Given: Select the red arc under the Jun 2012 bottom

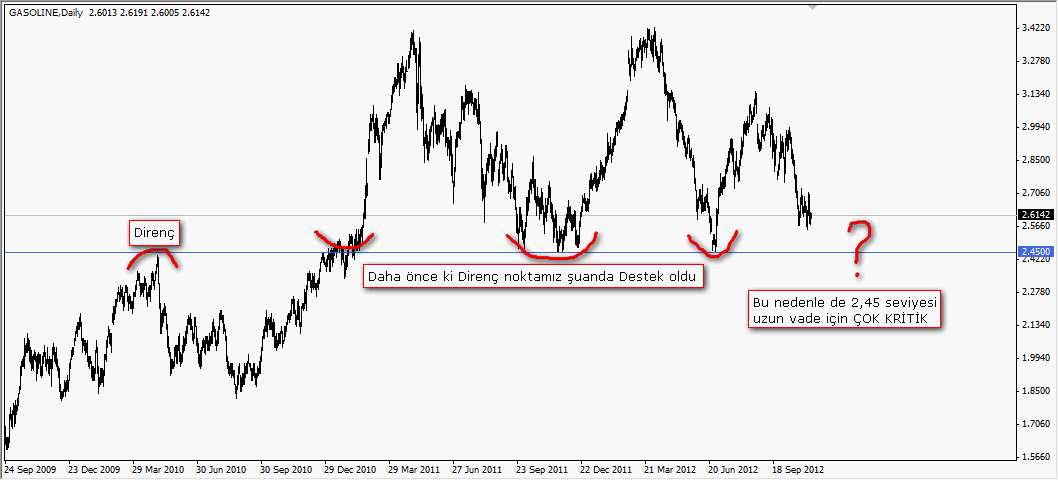Looking at the screenshot, I should pyautogui.click(x=712, y=246).
